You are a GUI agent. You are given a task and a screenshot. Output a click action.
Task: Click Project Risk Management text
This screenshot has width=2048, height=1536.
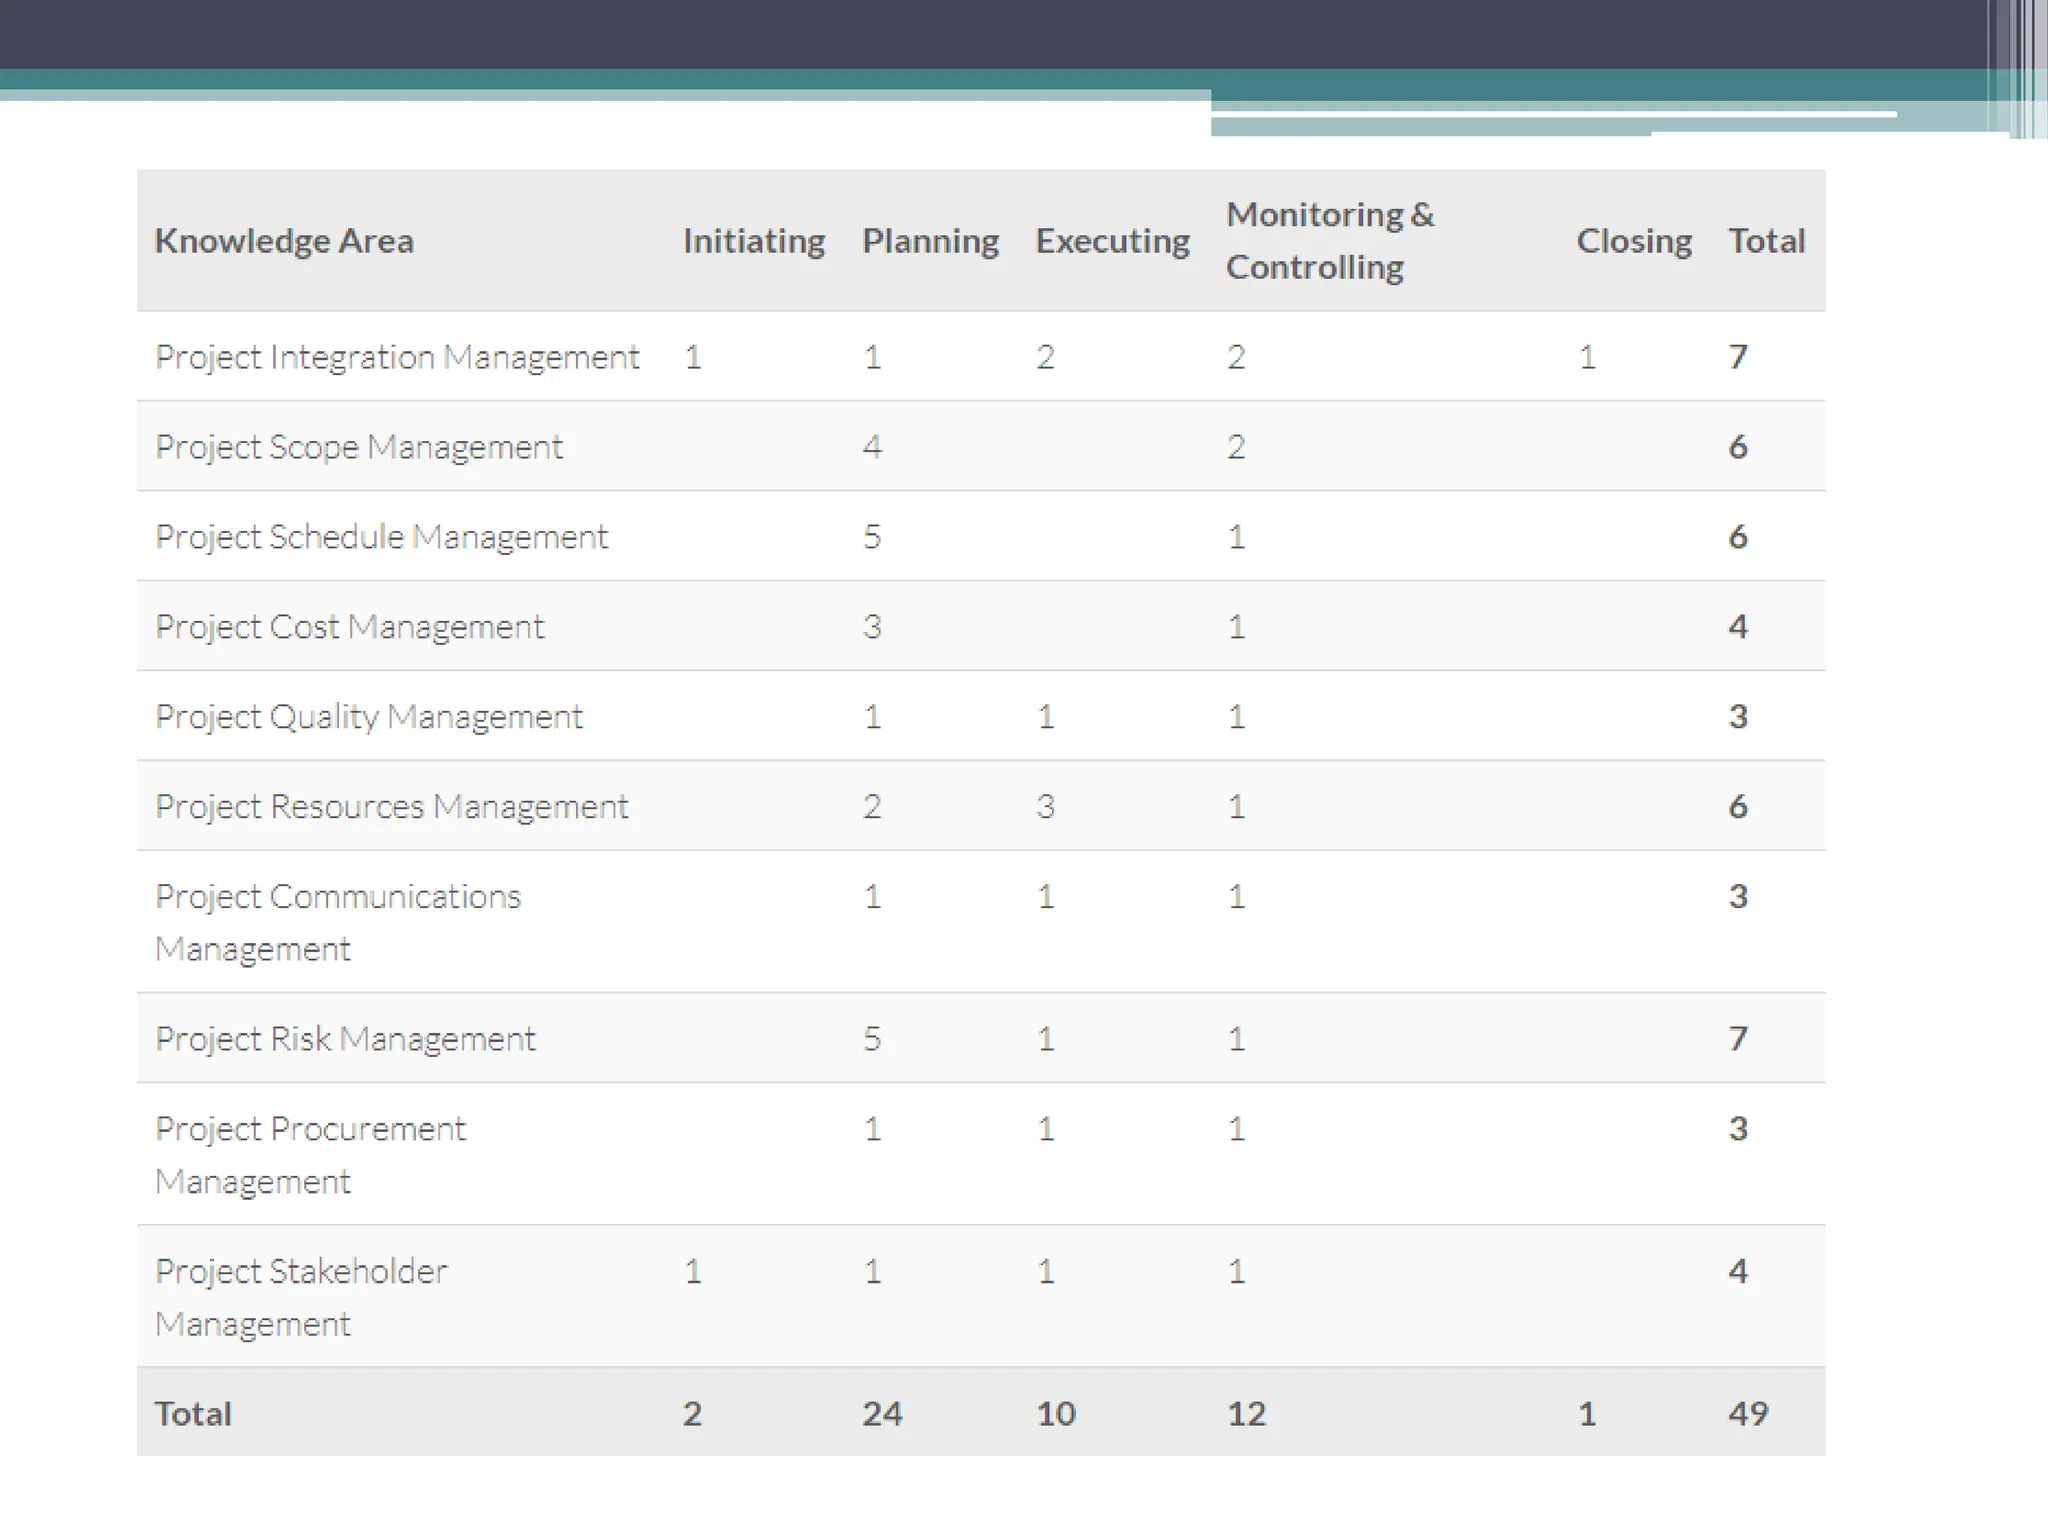tap(345, 1039)
